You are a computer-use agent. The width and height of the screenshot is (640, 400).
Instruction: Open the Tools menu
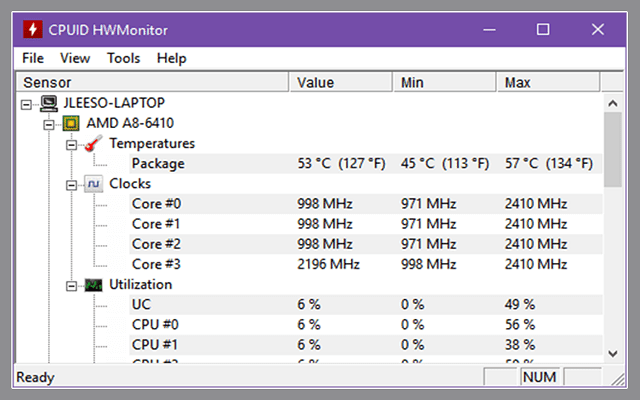(x=123, y=58)
